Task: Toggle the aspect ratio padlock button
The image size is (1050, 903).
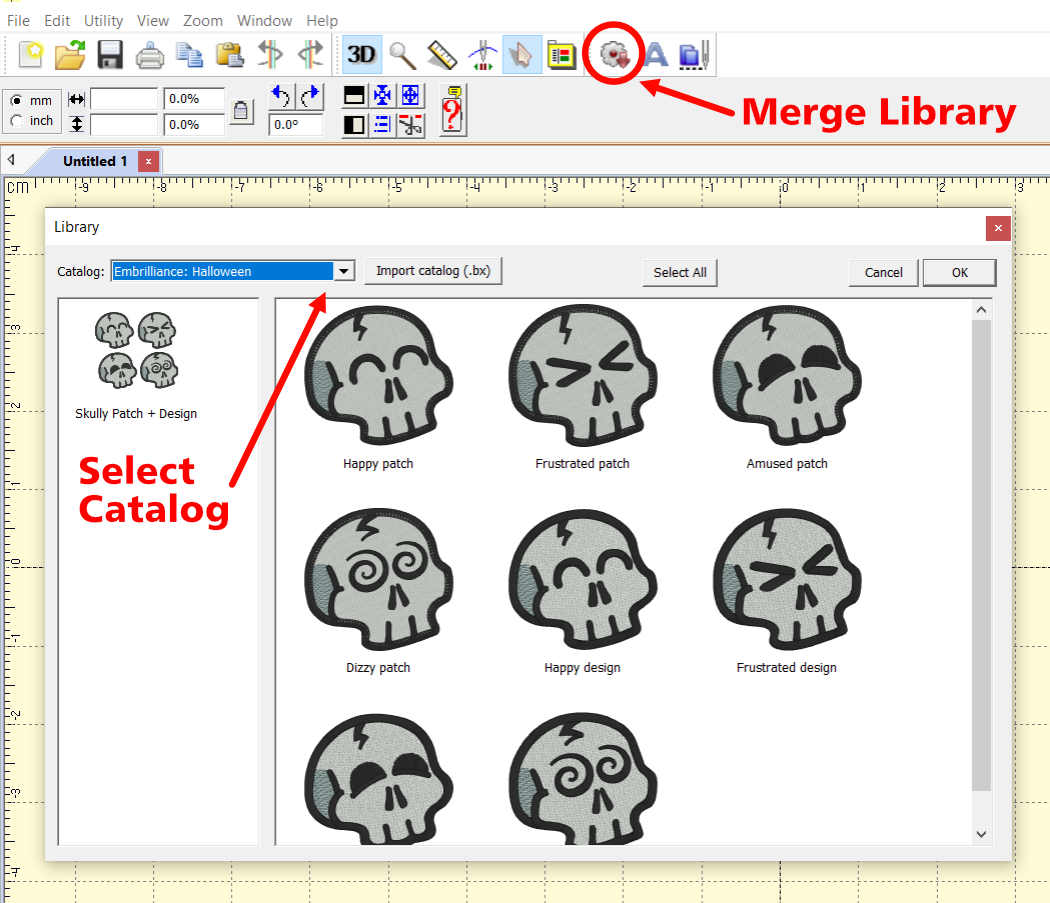Action: coord(241,111)
